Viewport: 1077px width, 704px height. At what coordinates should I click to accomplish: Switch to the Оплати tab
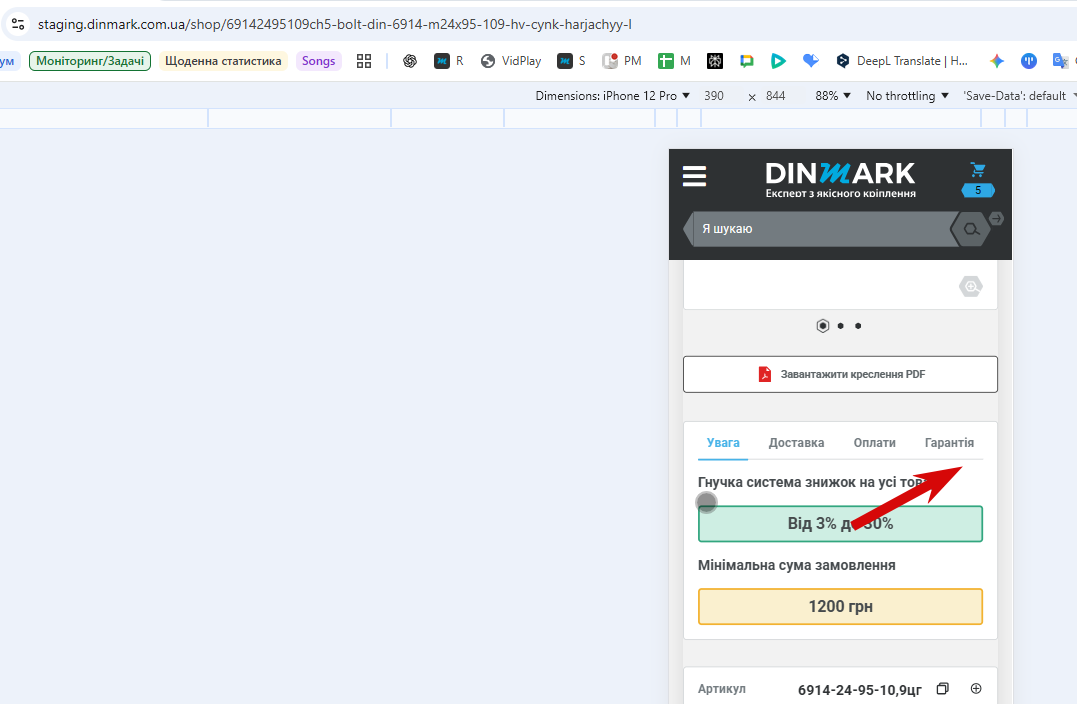pyautogui.click(x=874, y=443)
